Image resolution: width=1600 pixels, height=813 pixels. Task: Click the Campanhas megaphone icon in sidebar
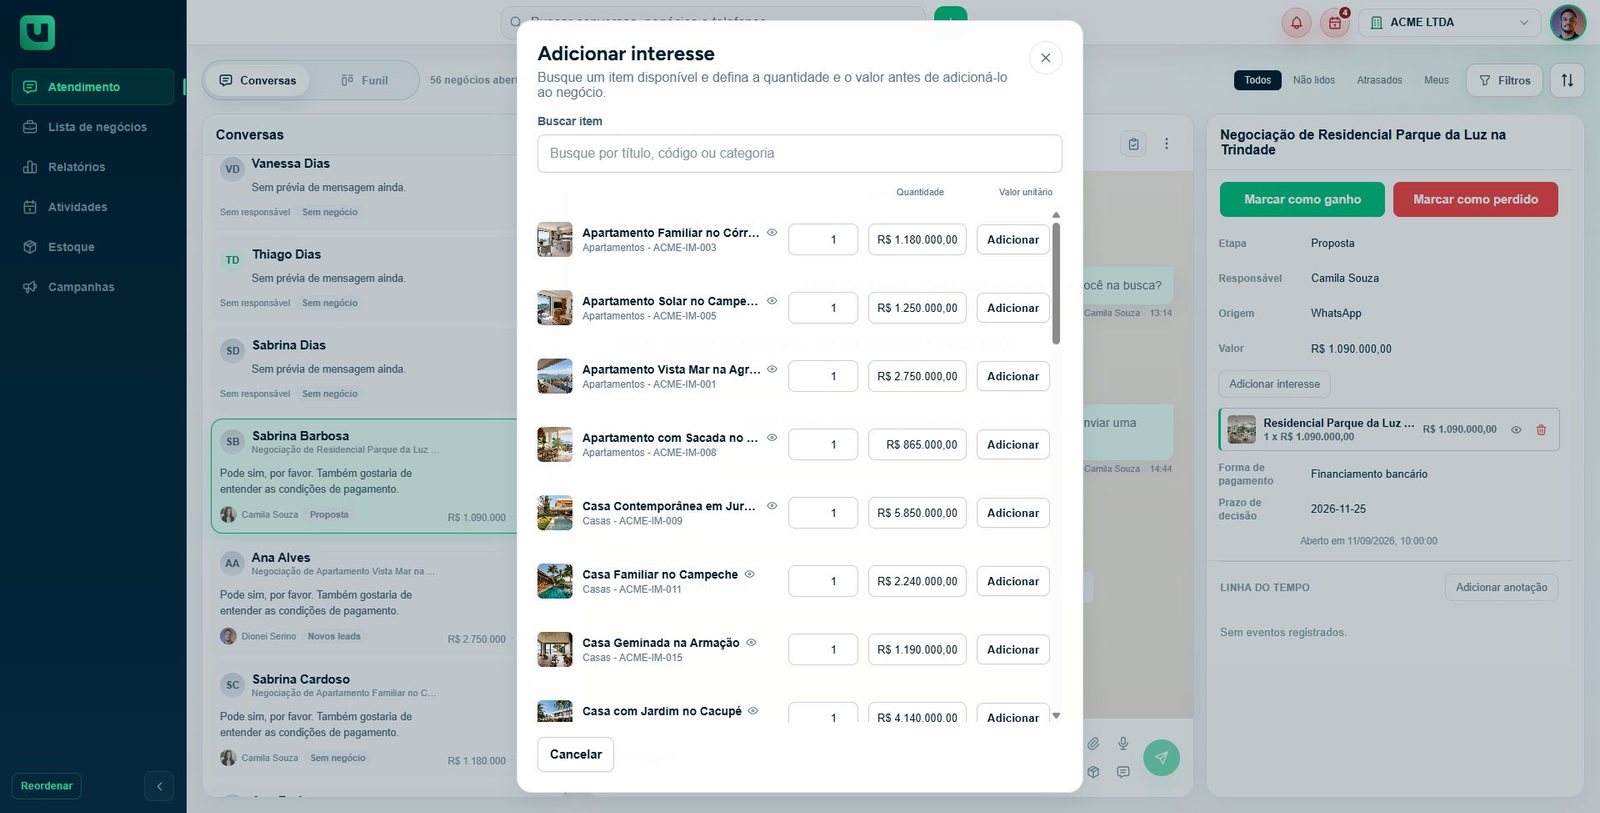pyautogui.click(x=30, y=287)
